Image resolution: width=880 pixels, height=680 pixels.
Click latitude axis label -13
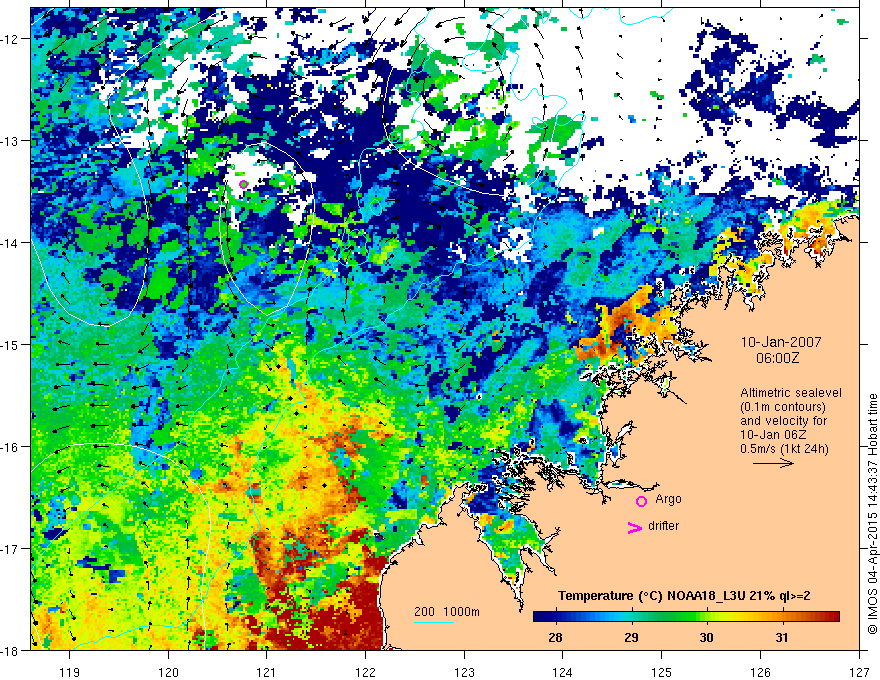click(11, 141)
